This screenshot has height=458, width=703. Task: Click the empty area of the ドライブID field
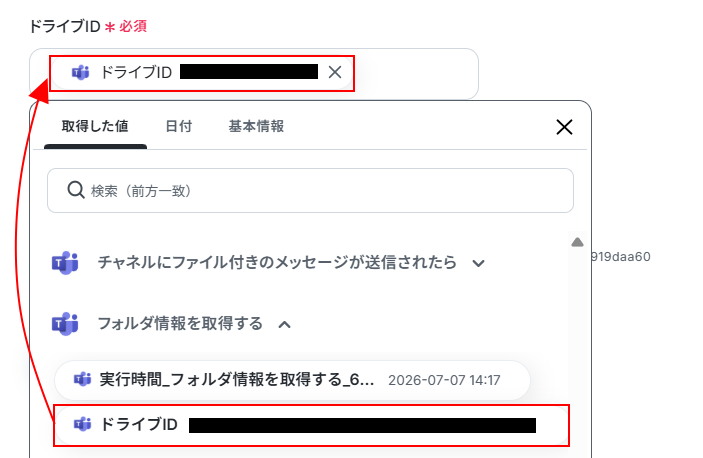click(x=417, y=73)
